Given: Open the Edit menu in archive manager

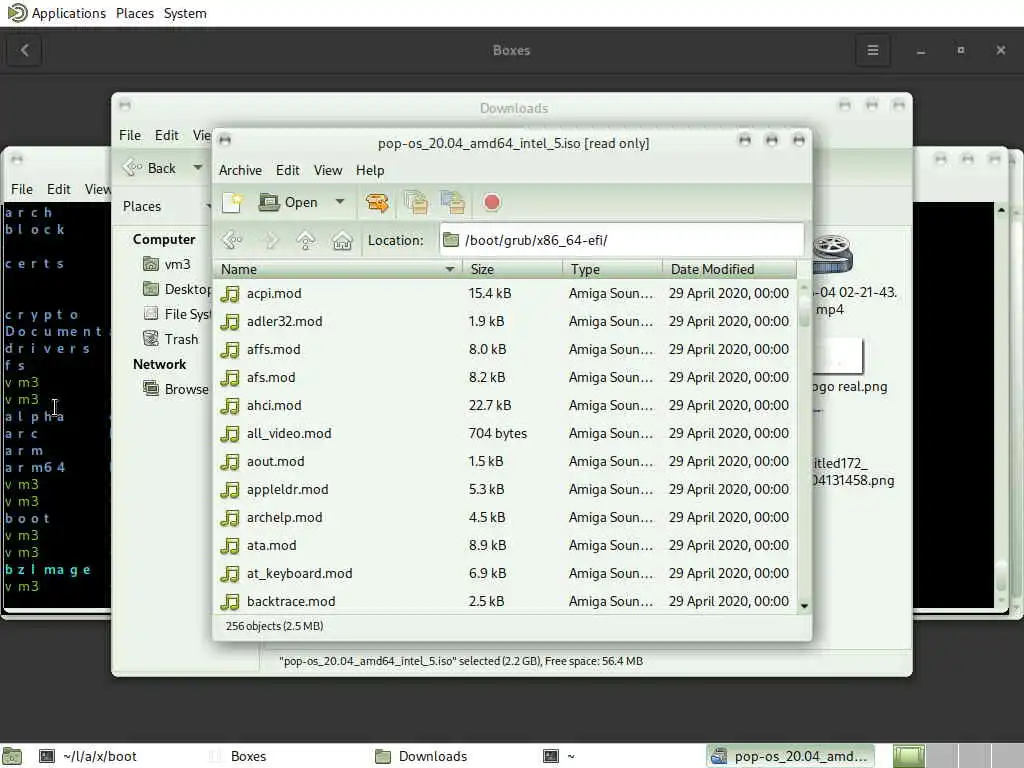Looking at the screenshot, I should 287,170.
